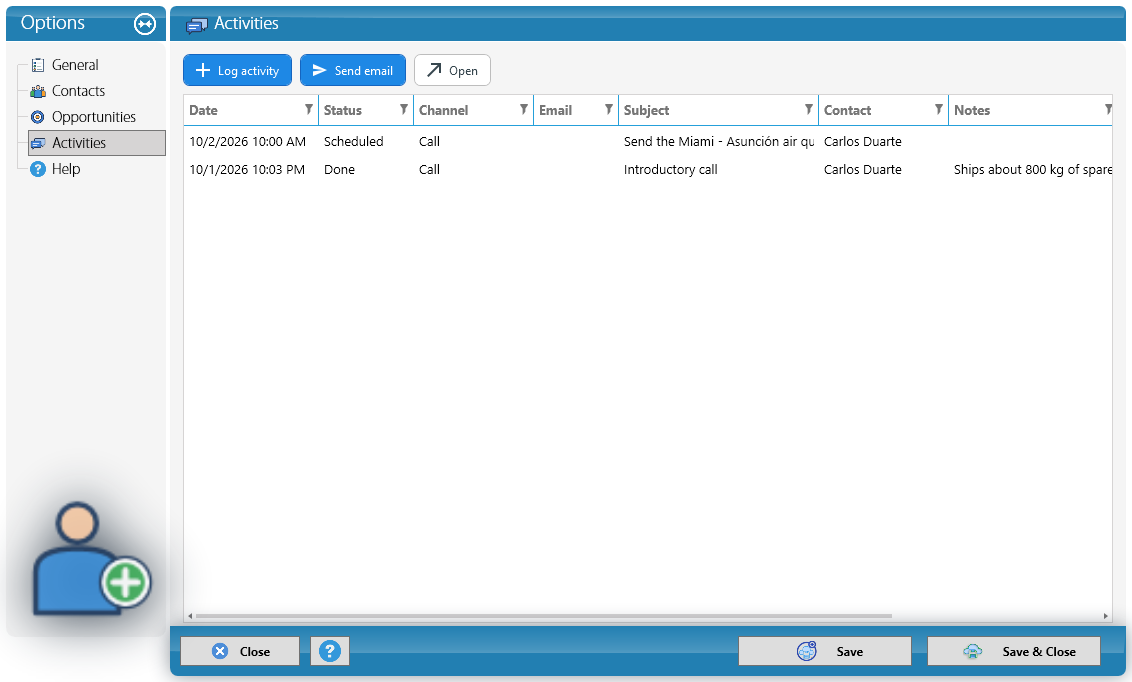The image size is (1132, 682).
Task: Open the Status column filter
Action: point(404,109)
